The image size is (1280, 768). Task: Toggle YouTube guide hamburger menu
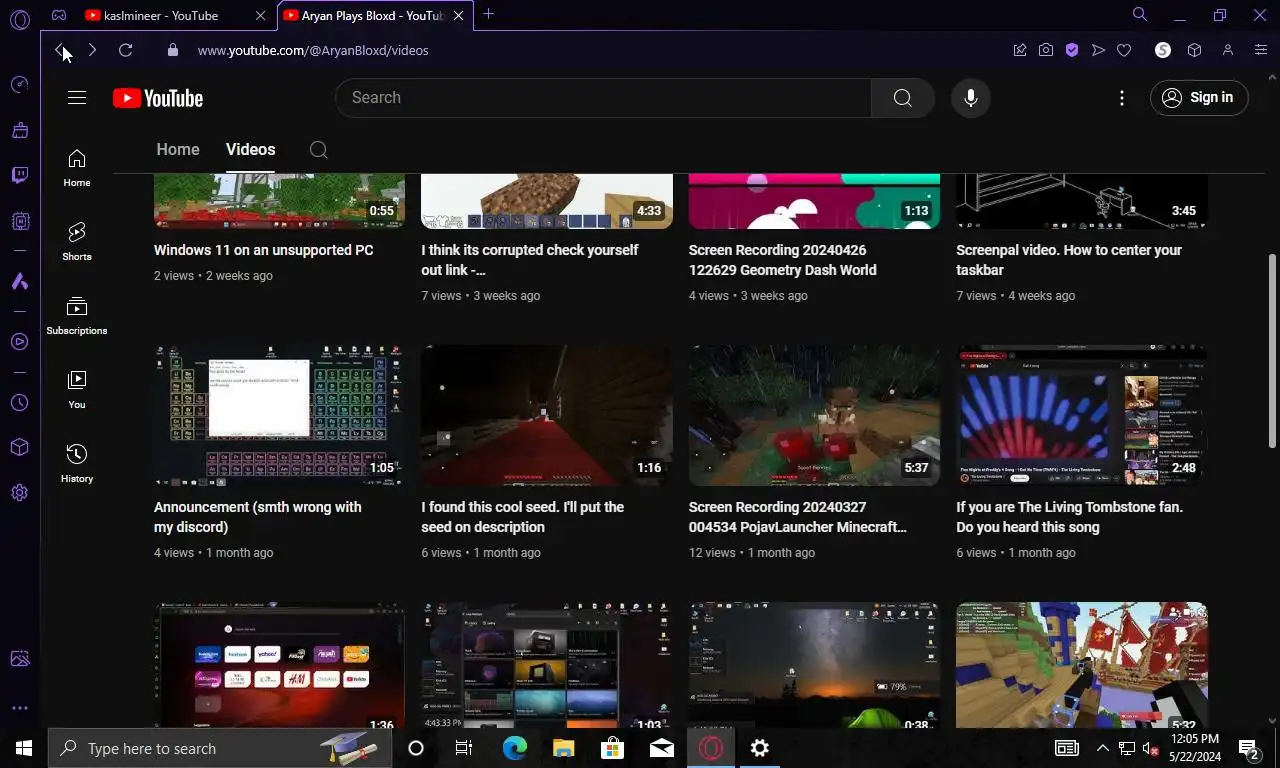pos(77,97)
